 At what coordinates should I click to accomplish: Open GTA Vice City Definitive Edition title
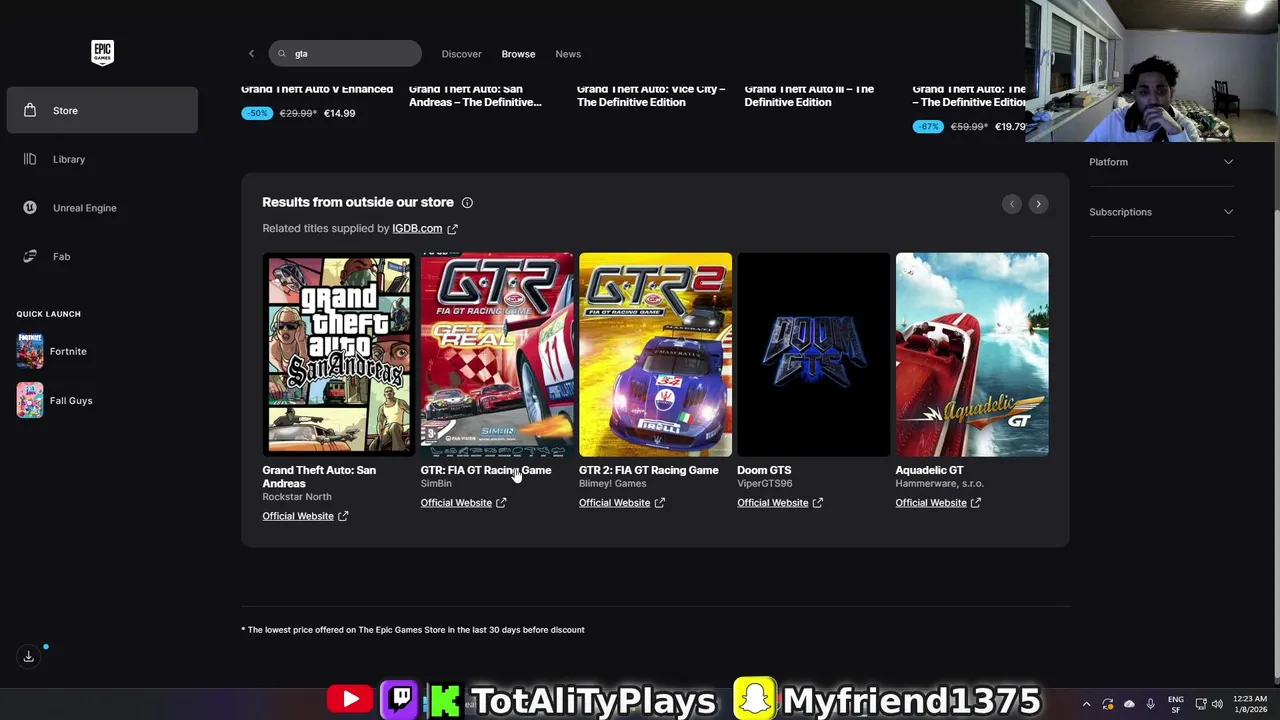click(651, 95)
